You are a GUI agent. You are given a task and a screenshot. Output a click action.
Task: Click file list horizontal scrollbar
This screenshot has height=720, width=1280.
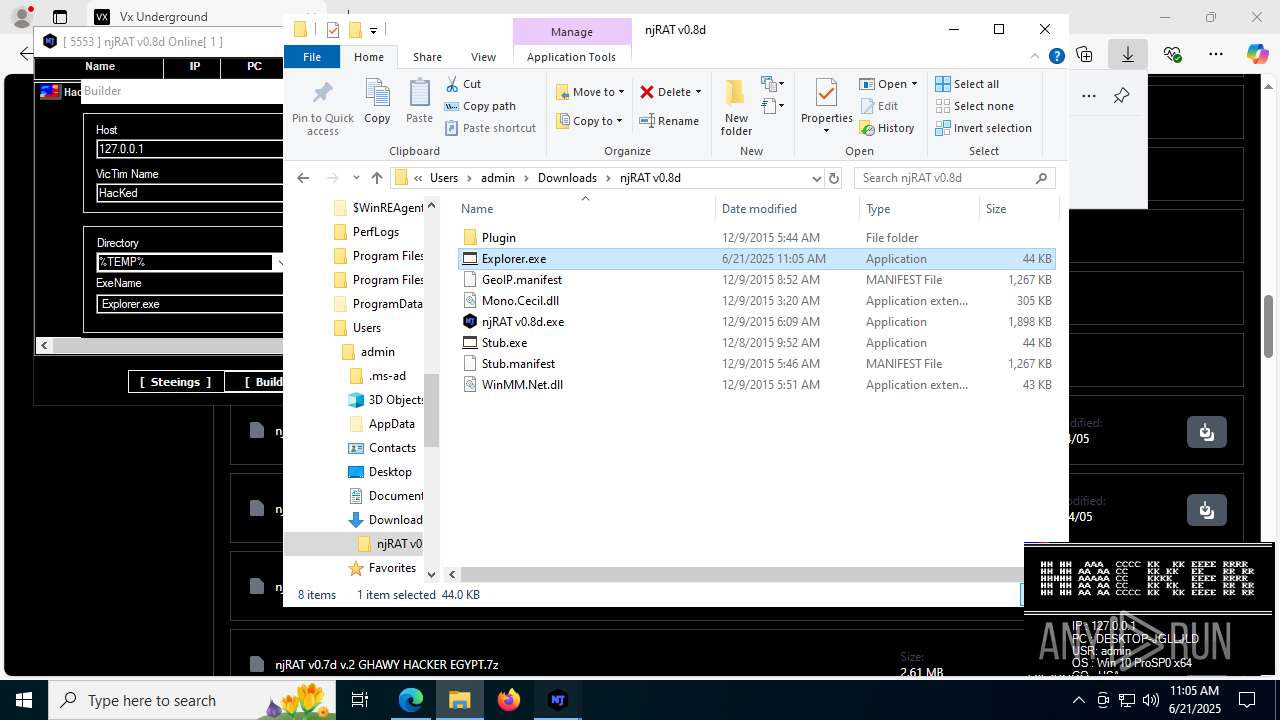(x=740, y=574)
